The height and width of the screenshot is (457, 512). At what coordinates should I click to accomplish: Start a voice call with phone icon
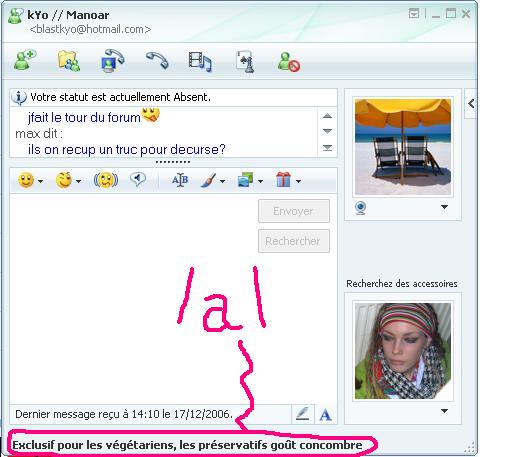click(157, 60)
